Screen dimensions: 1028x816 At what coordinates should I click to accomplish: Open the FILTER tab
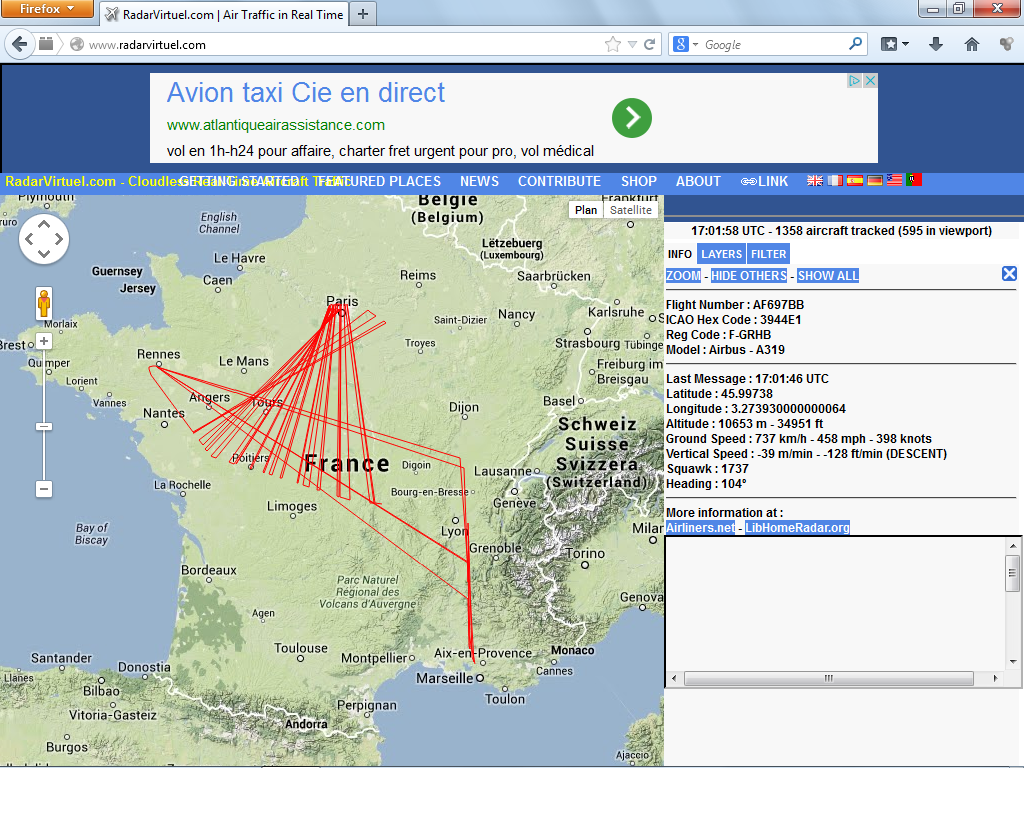point(768,254)
